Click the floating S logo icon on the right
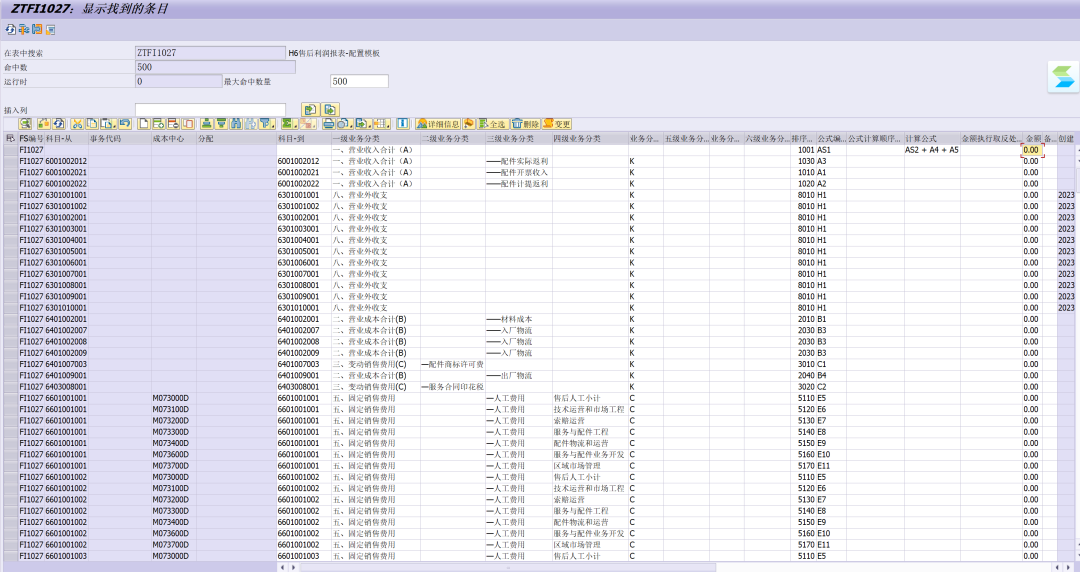 1063,76
